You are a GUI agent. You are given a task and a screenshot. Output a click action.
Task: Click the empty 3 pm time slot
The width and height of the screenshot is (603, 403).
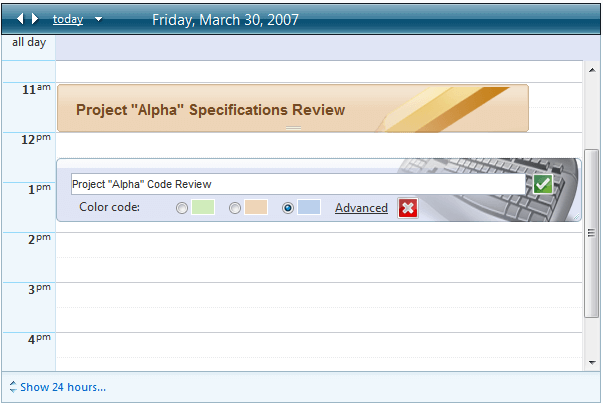point(318,295)
